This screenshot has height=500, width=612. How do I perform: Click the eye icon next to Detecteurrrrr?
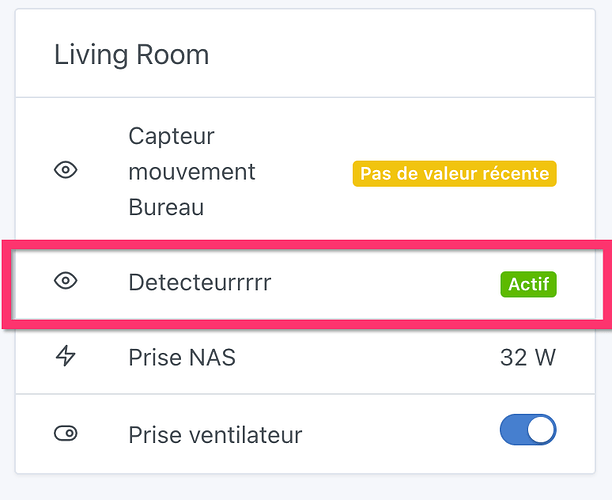pos(65,282)
